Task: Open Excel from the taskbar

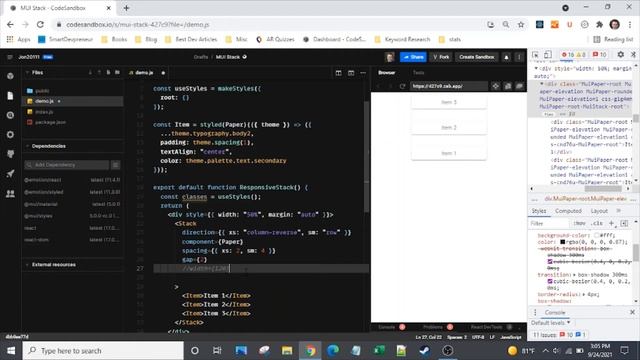Action: click(379, 351)
